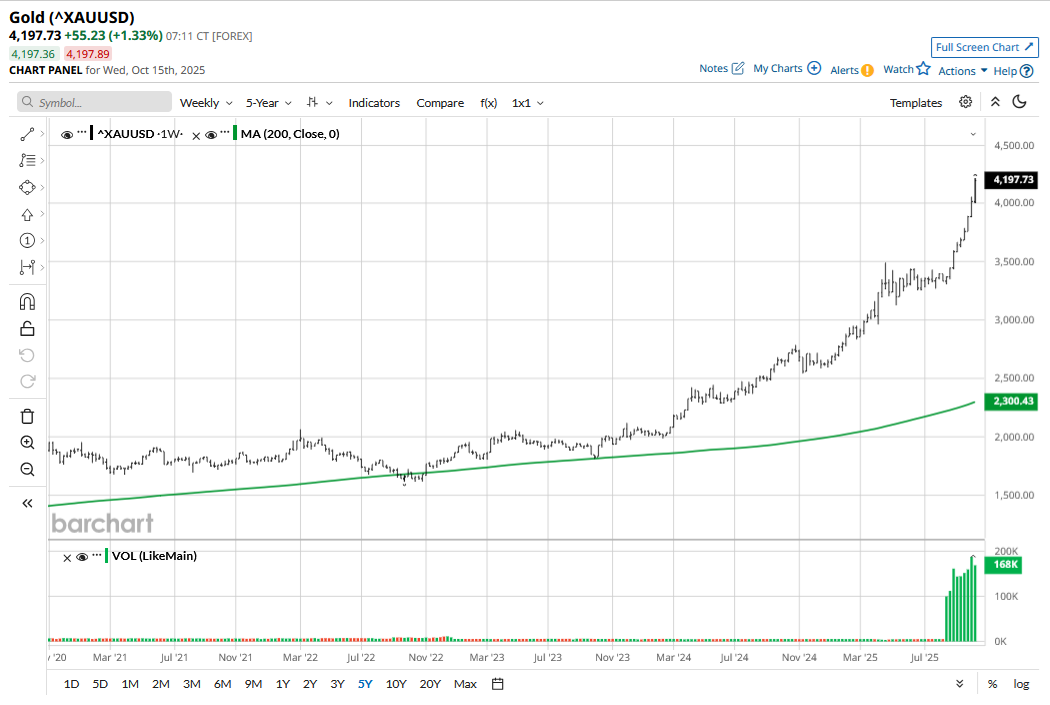Toggle log scale on the chart
The width and height of the screenshot is (1050, 705).
point(1021,684)
